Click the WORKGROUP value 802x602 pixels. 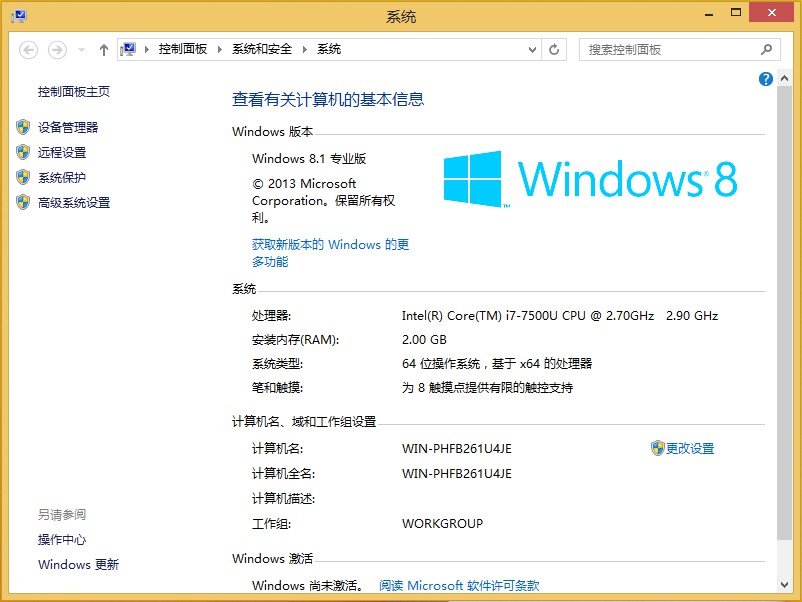(x=442, y=524)
